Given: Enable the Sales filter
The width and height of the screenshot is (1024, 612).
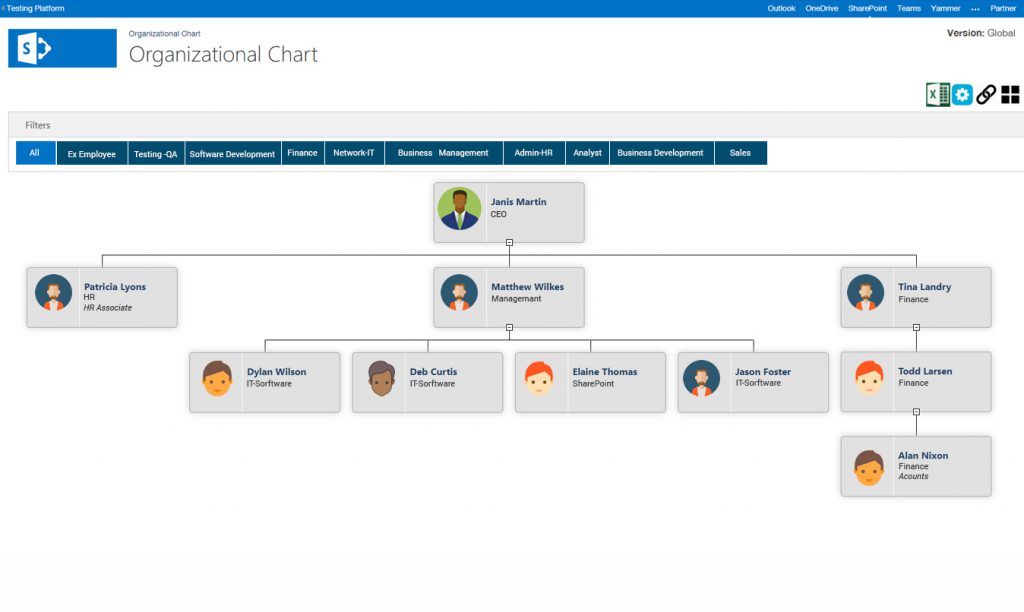Looking at the screenshot, I should 740,152.
